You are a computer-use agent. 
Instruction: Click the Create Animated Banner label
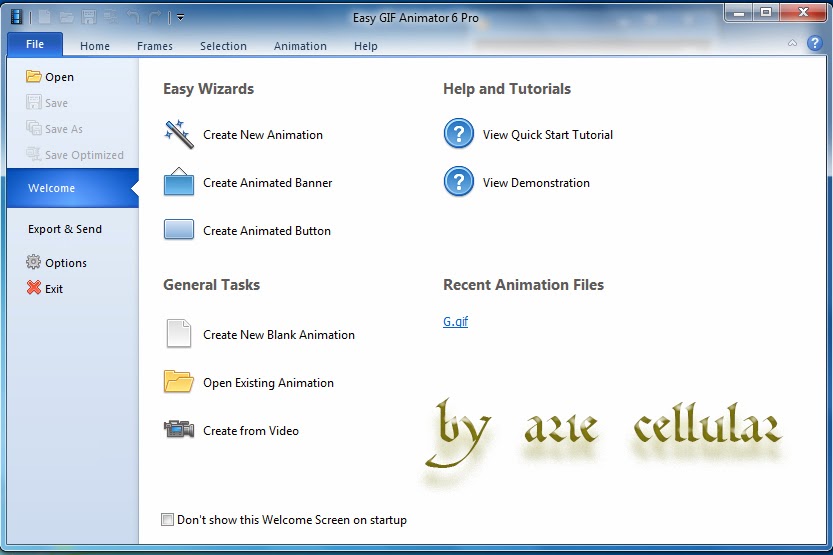tap(268, 183)
